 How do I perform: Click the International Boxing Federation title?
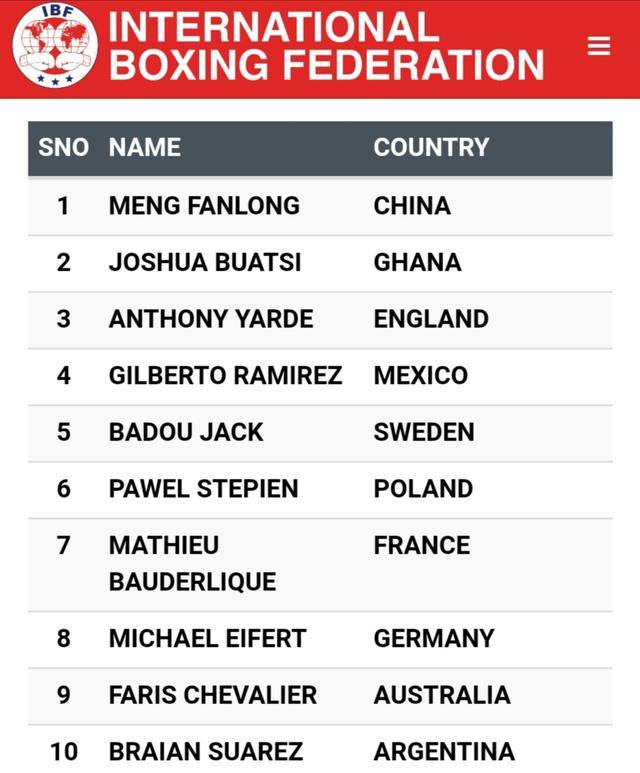326,46
